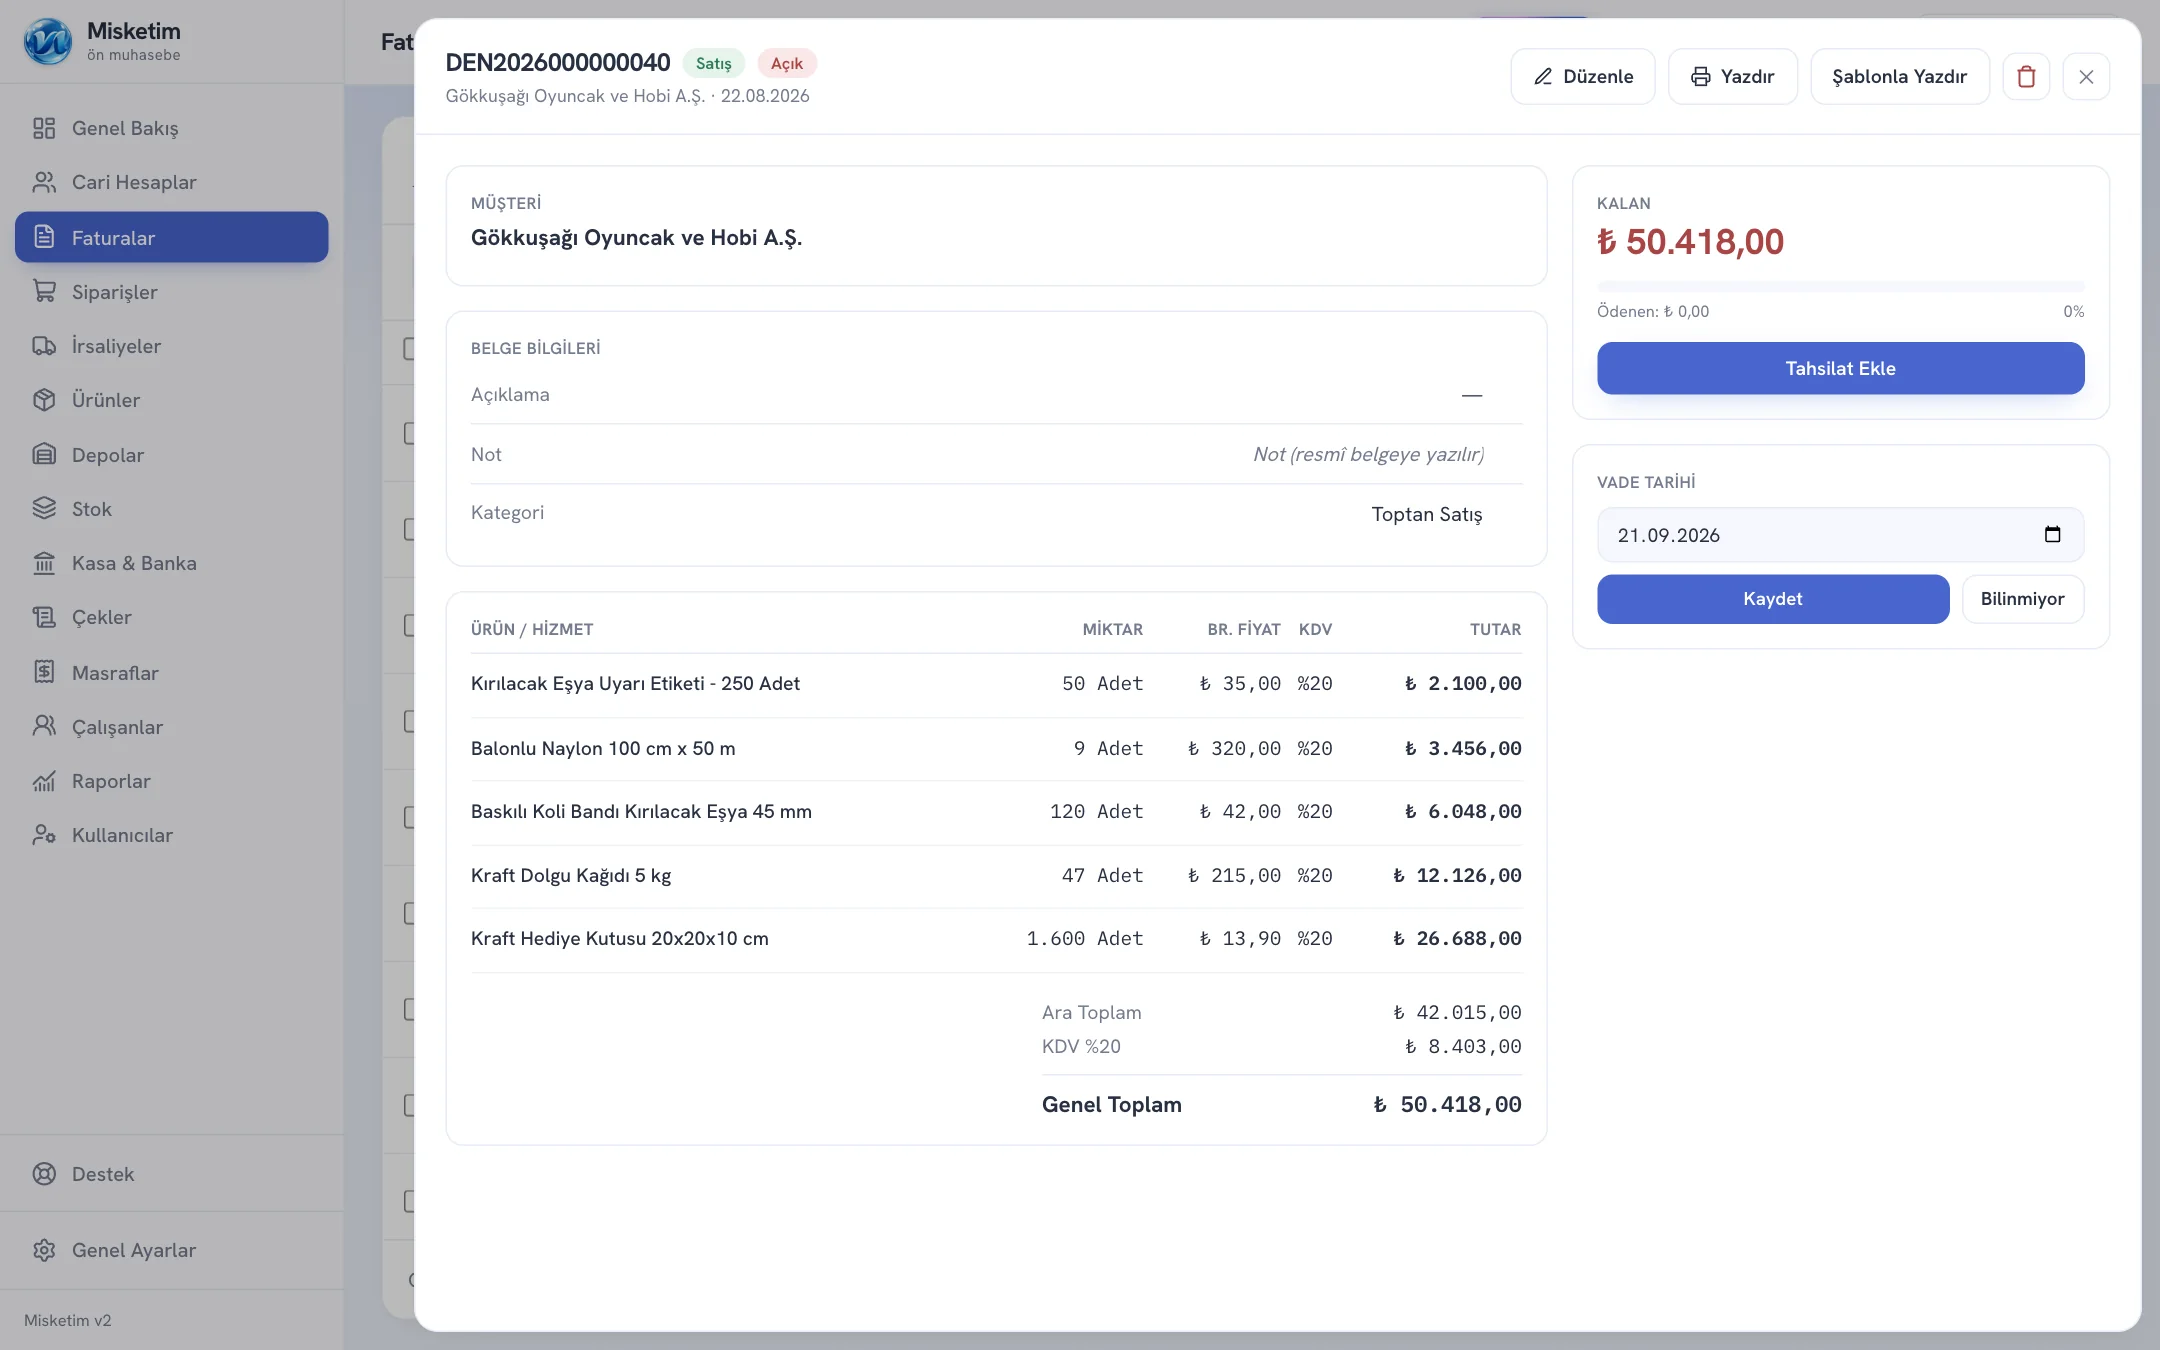Go to Siparişler in the sidebar
This screenshot has width=2160, height=1350.
pos(172,291)
